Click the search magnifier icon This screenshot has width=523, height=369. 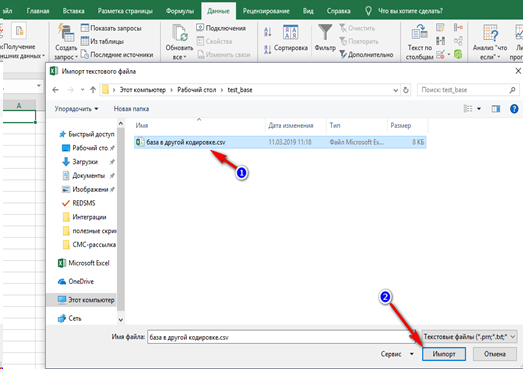pyautogui.click(x=512, y=90)
